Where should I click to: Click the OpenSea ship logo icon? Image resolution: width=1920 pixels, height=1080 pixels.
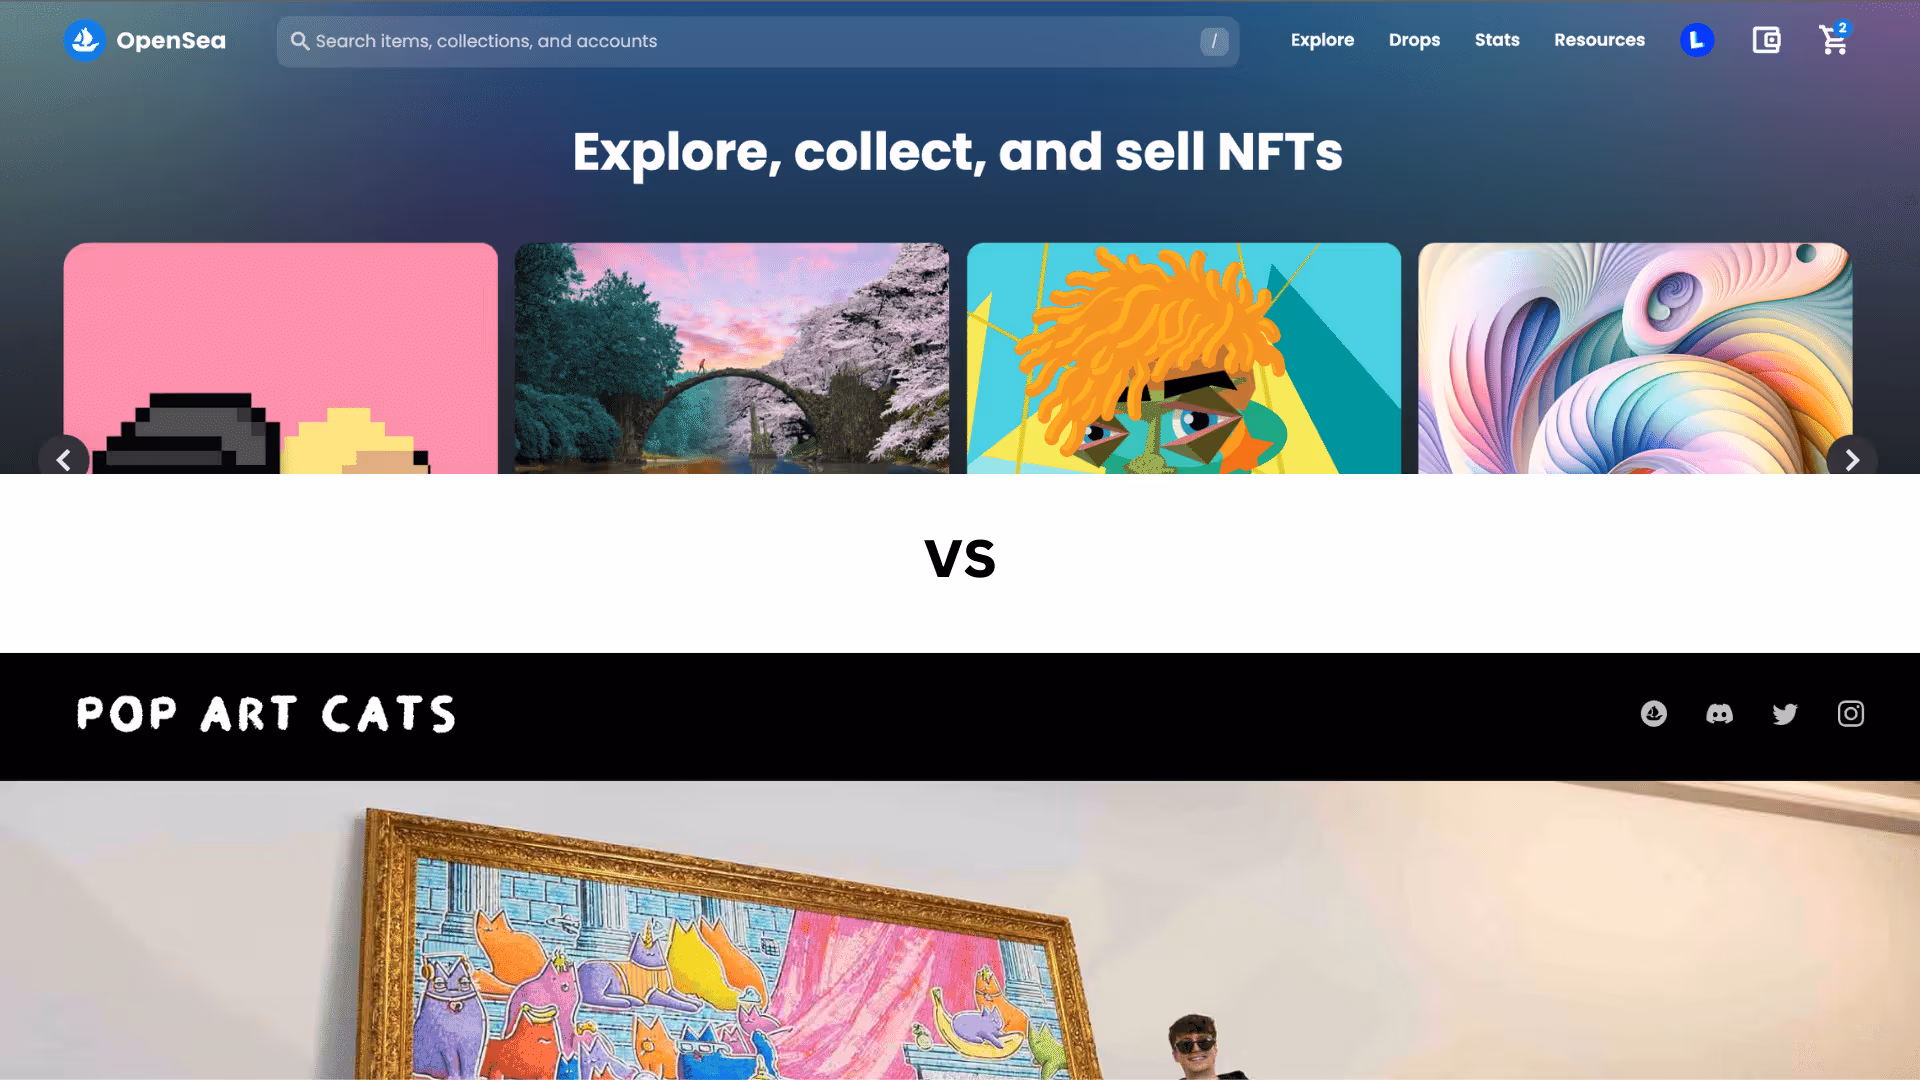click(85, 41)
